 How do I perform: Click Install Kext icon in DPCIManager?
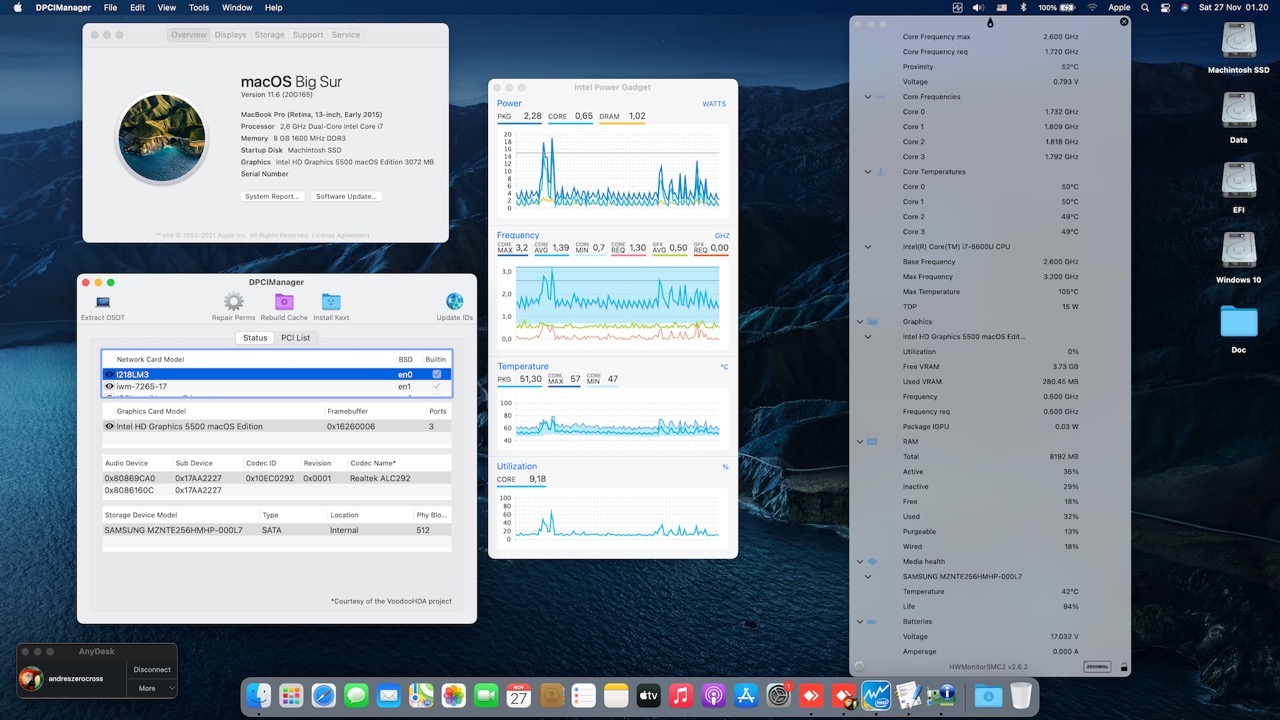tap(331, 301)
